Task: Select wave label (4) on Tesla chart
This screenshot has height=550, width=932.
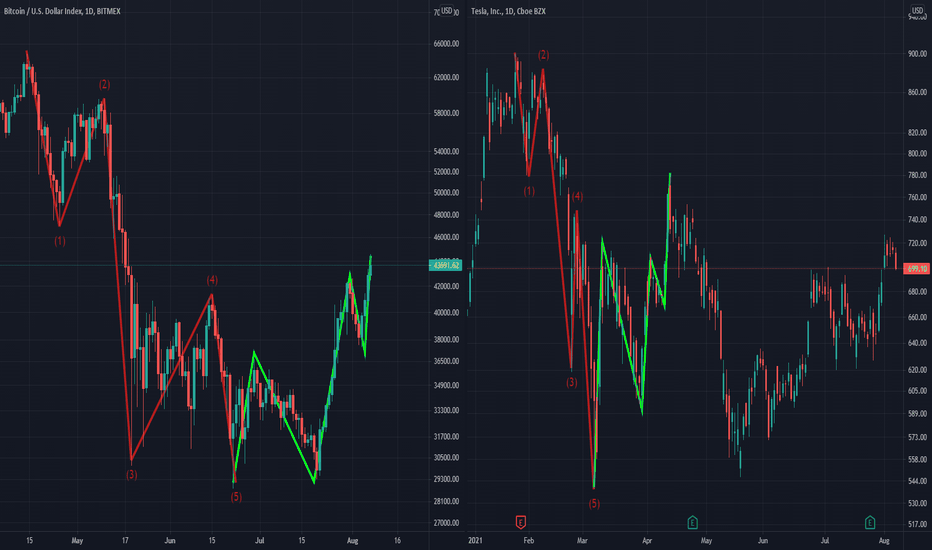Action: click(577, 196)
